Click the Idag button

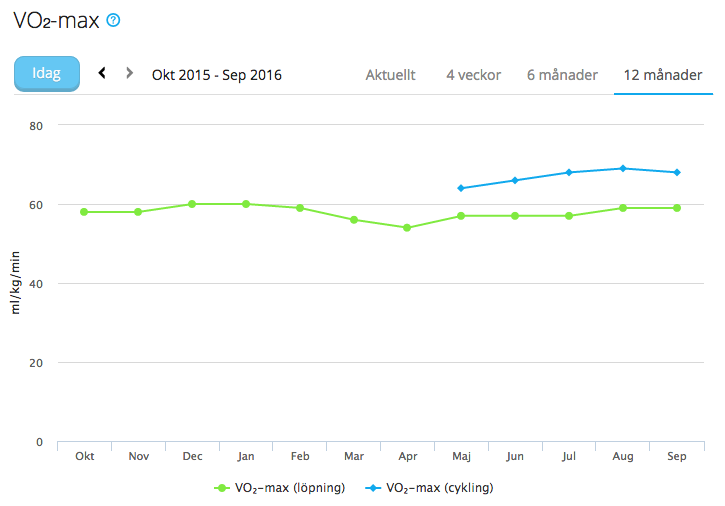coord(46,74)
